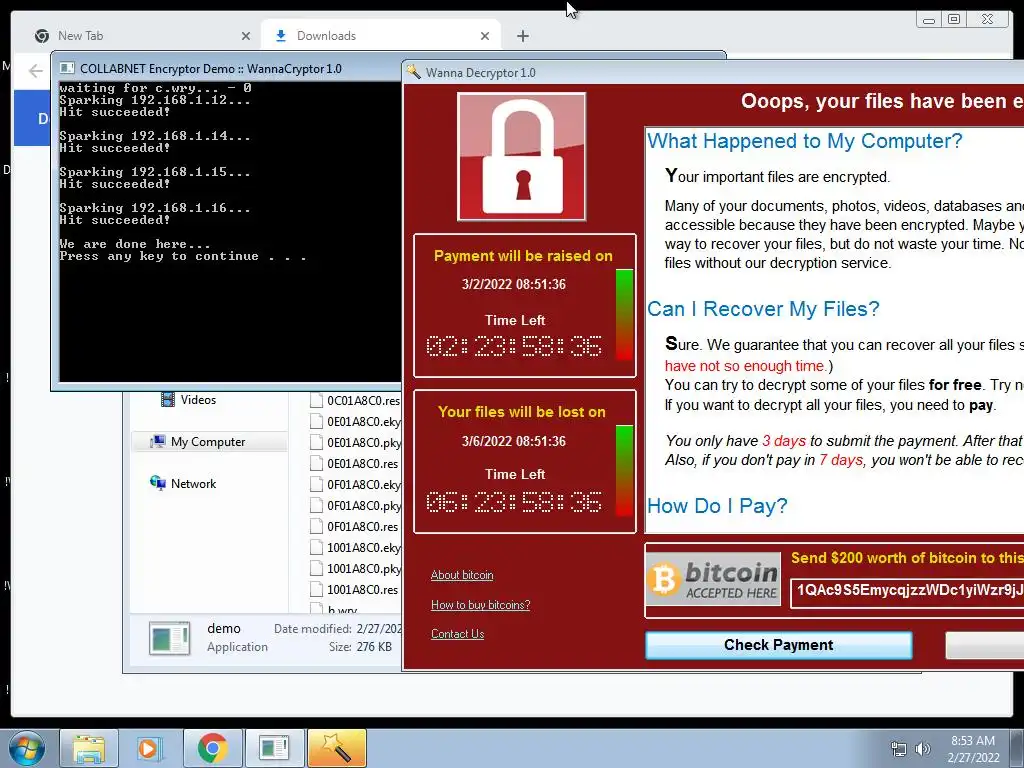This screenshot has height=768, width=1024.
Task: Click the 3/2/2022 08:51:36 payment date
Action: tap(513, 285)
